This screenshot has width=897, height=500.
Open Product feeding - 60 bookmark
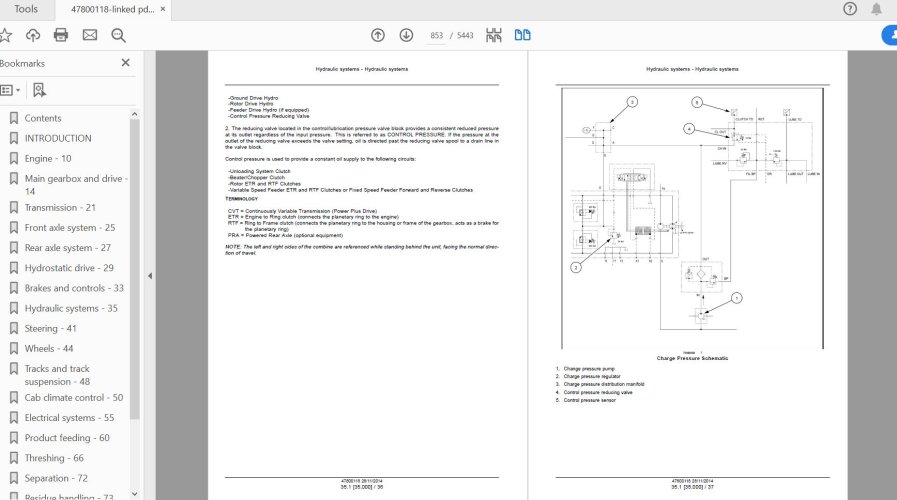point(67,438)
